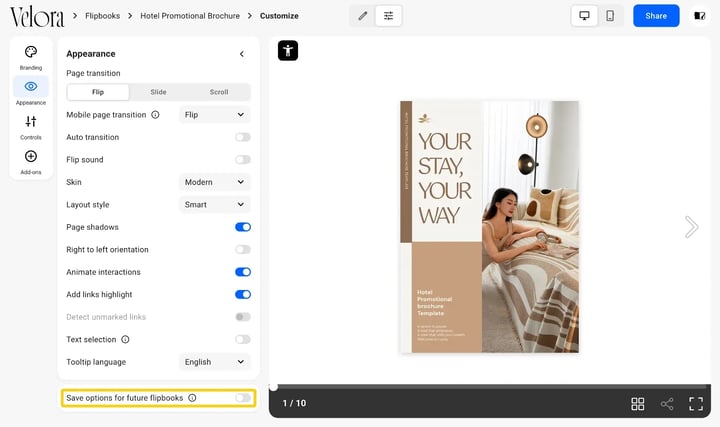Open the accessibility figure button
The height and width of the screenshot is (427, 720).
pos(288,51)
